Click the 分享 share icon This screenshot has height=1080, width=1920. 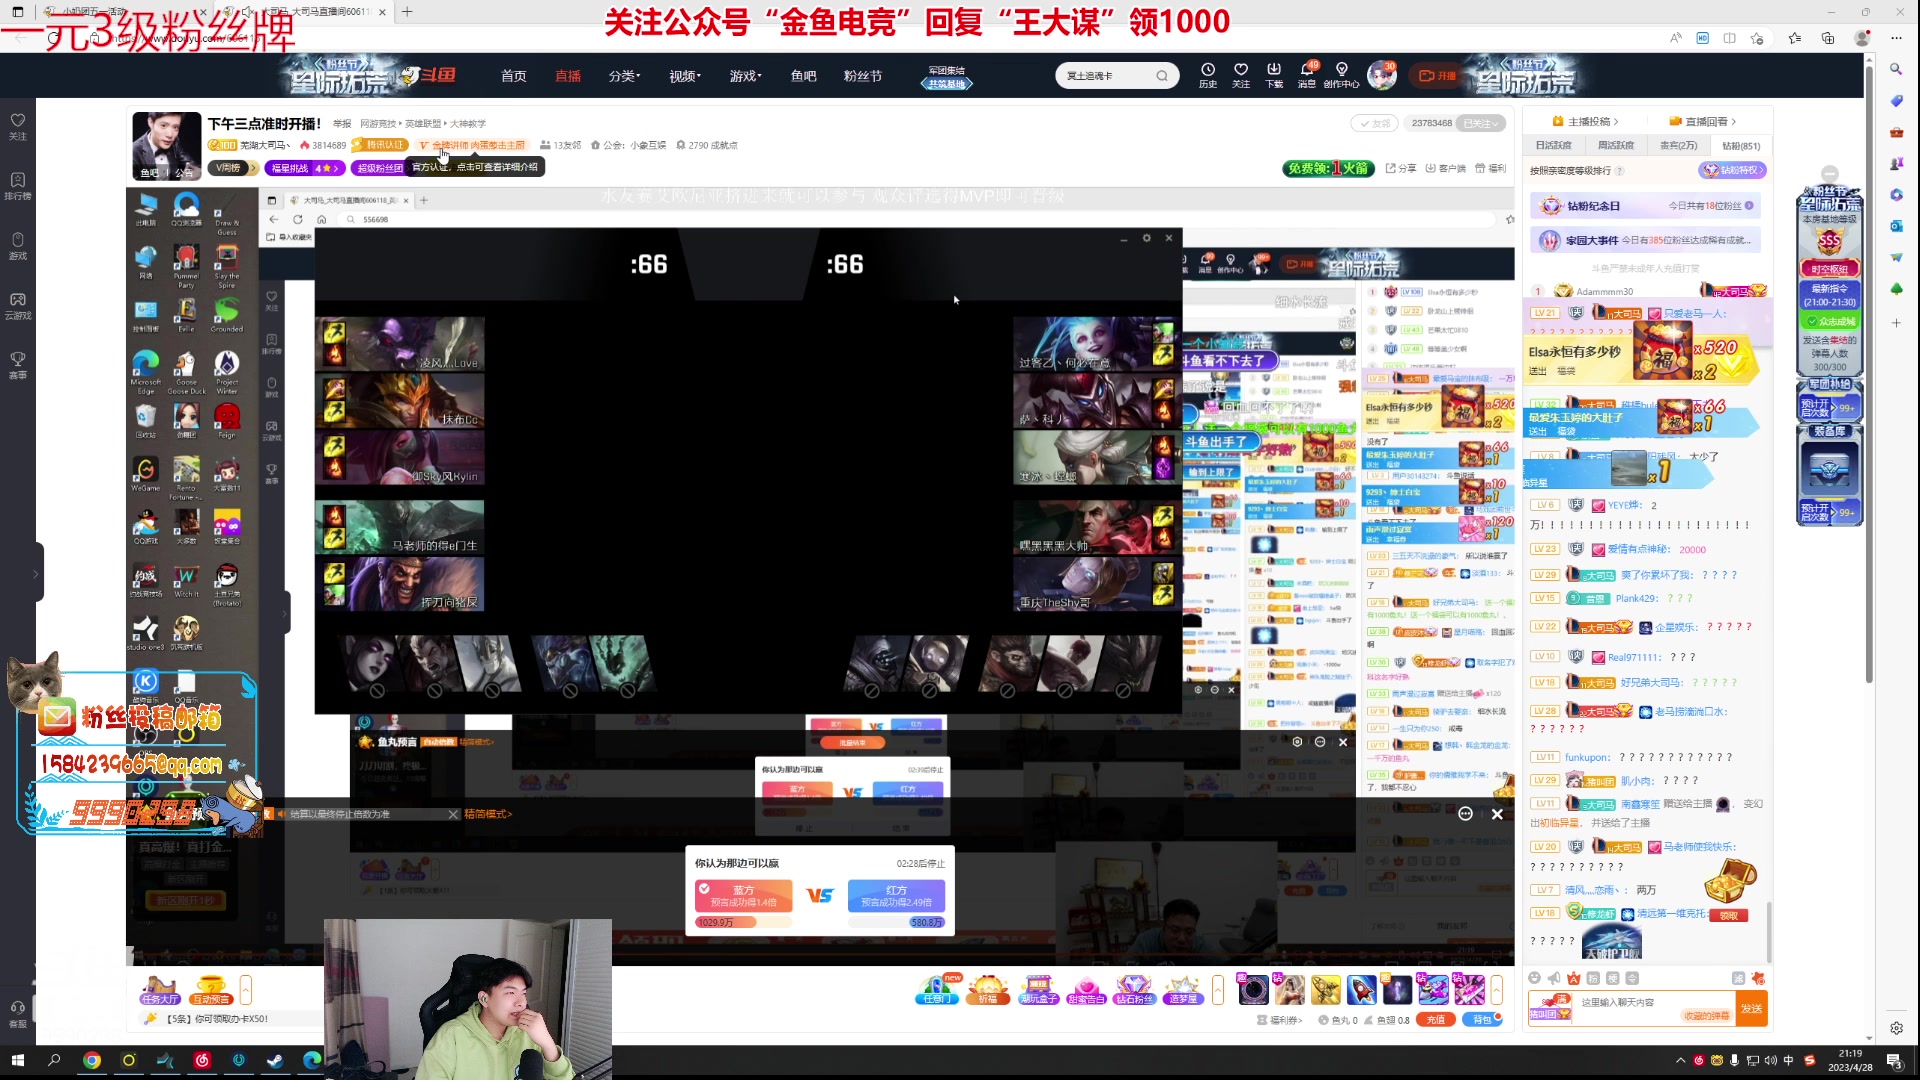(x=1401, y=168)
